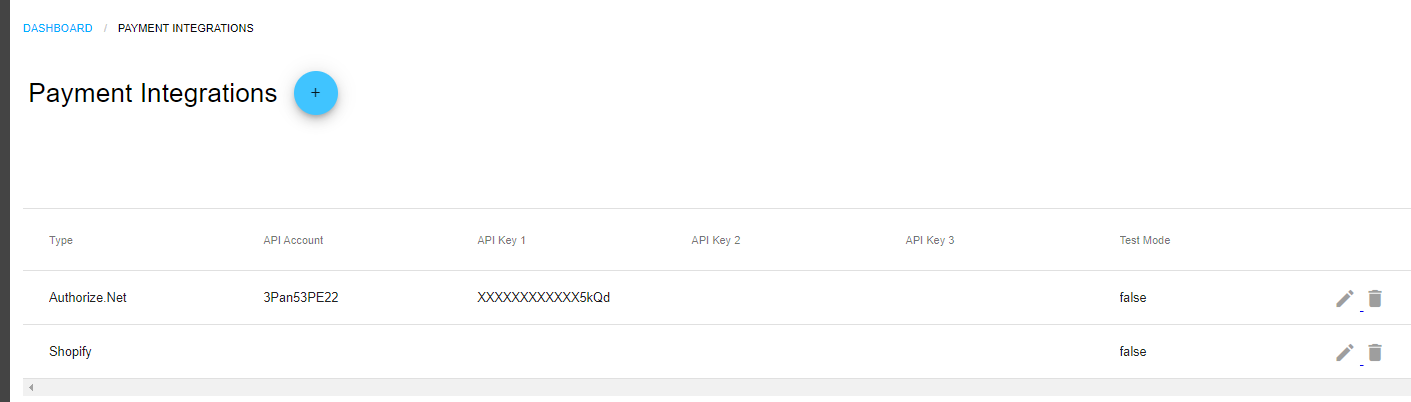Click the Test Mode column header
The image size is (1411, 402).
pyautogui.click(x=1145, y=240)
